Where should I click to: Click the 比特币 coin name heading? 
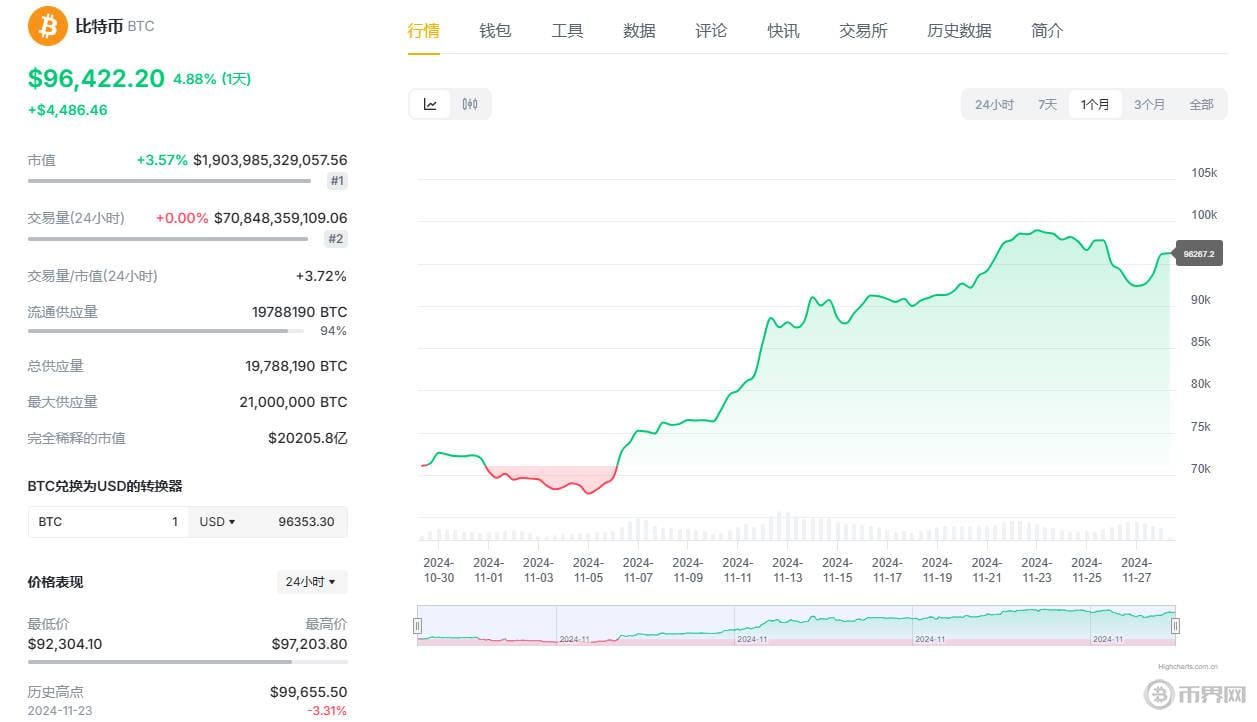pyautogui.click(x=99, y=26)
